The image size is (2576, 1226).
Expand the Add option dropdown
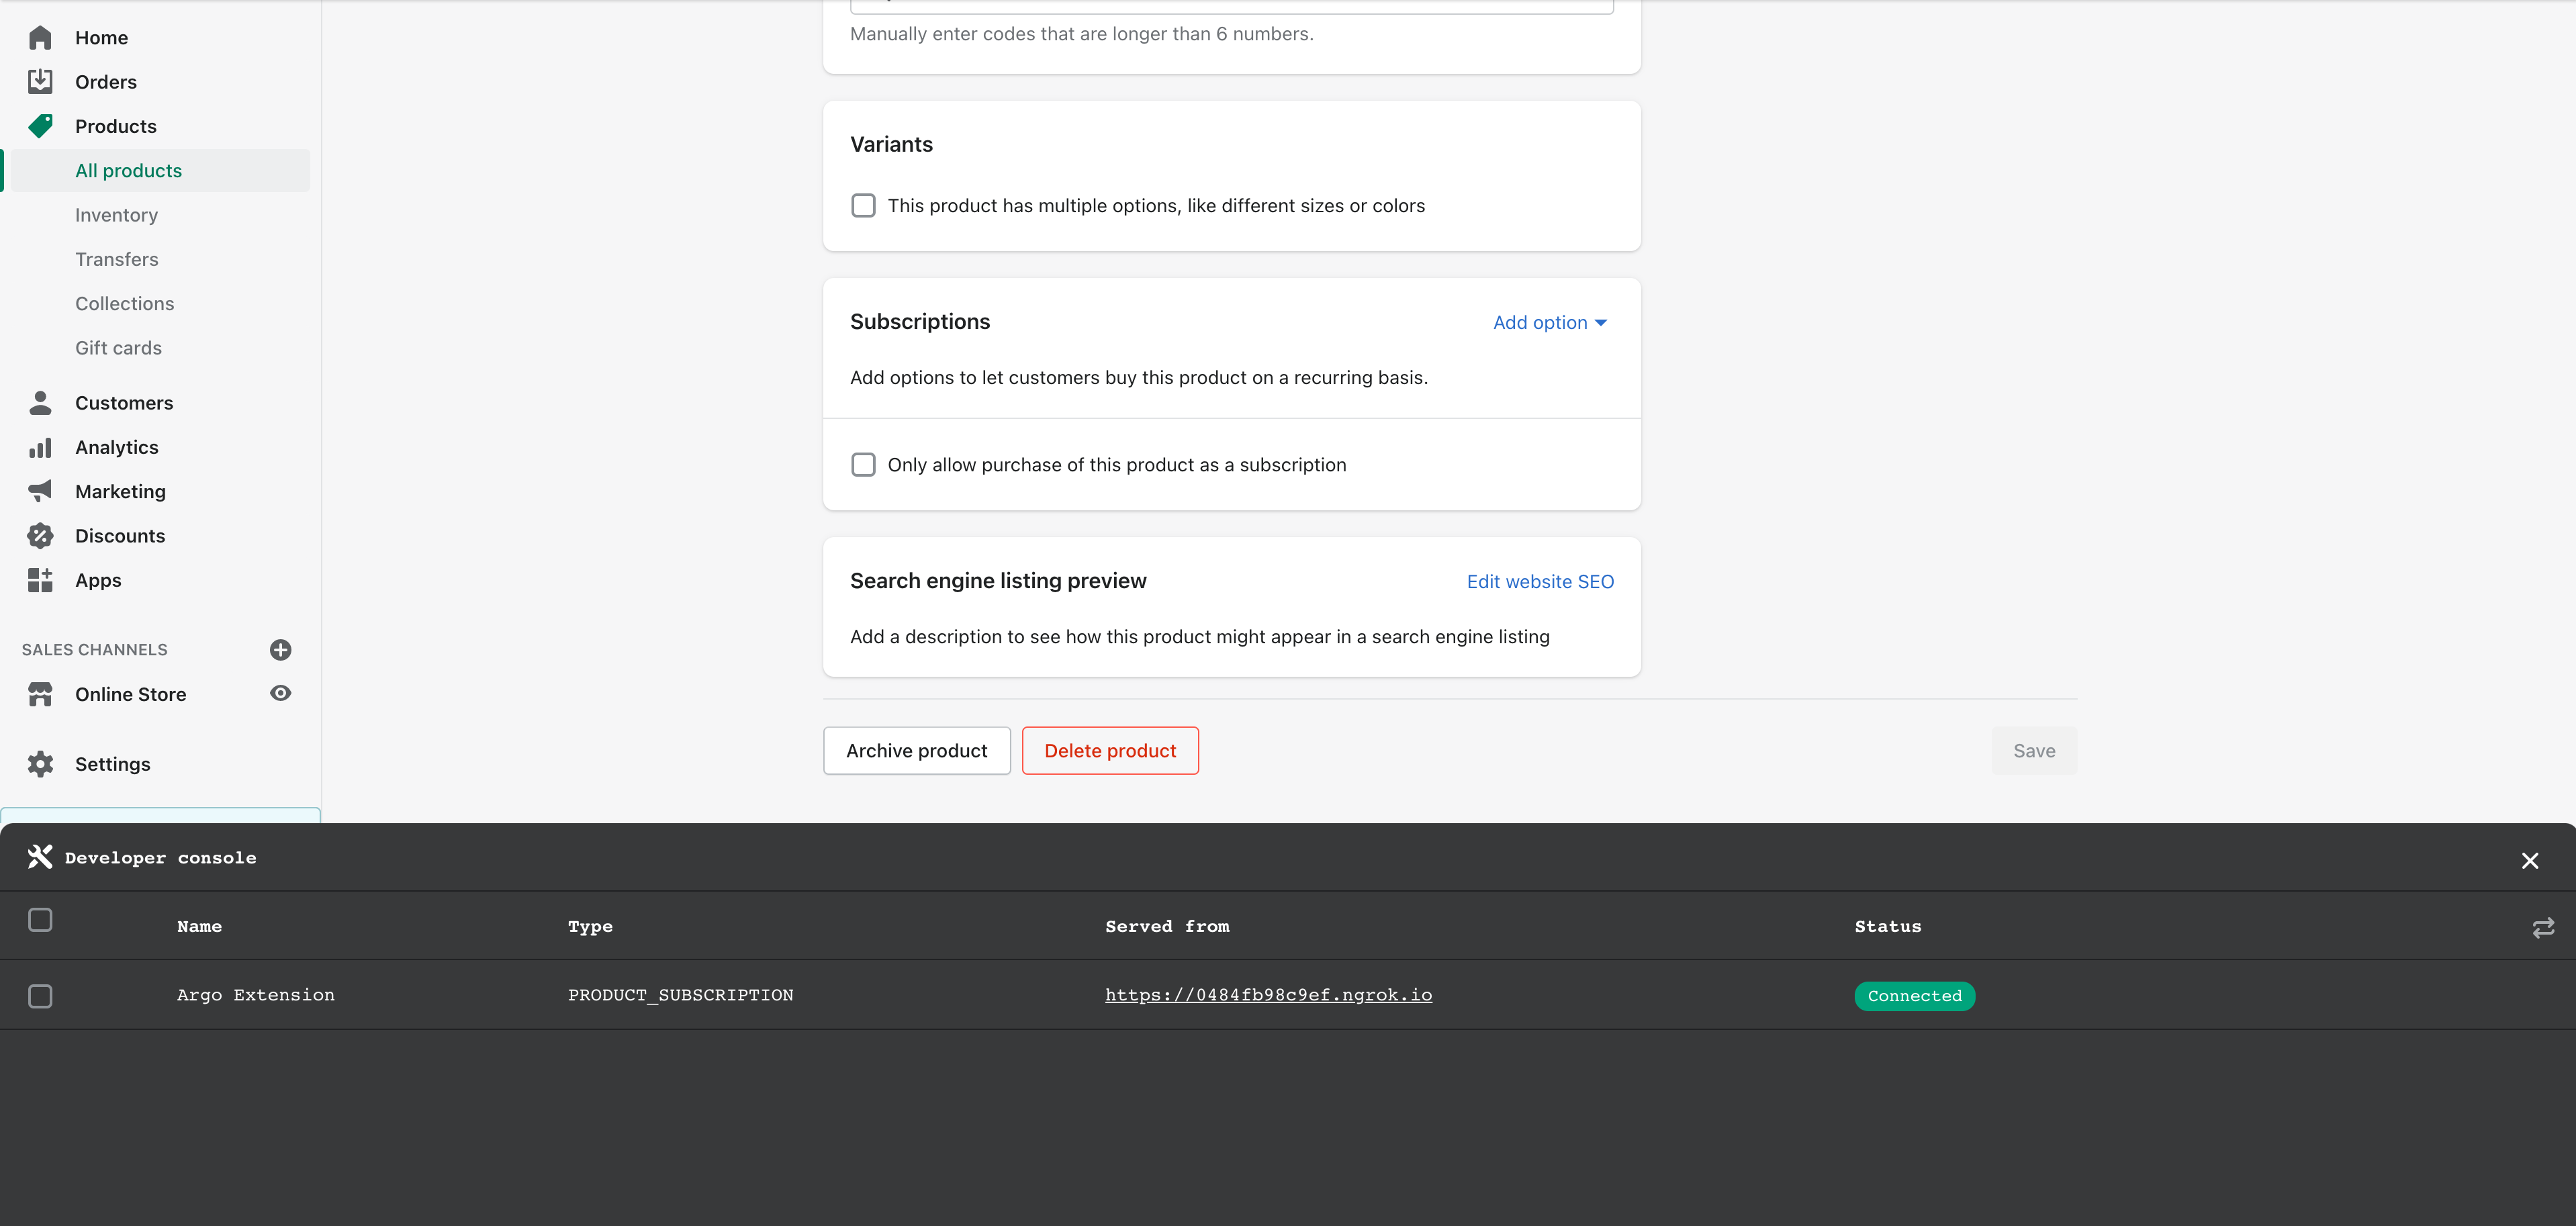pos(1550,323)
